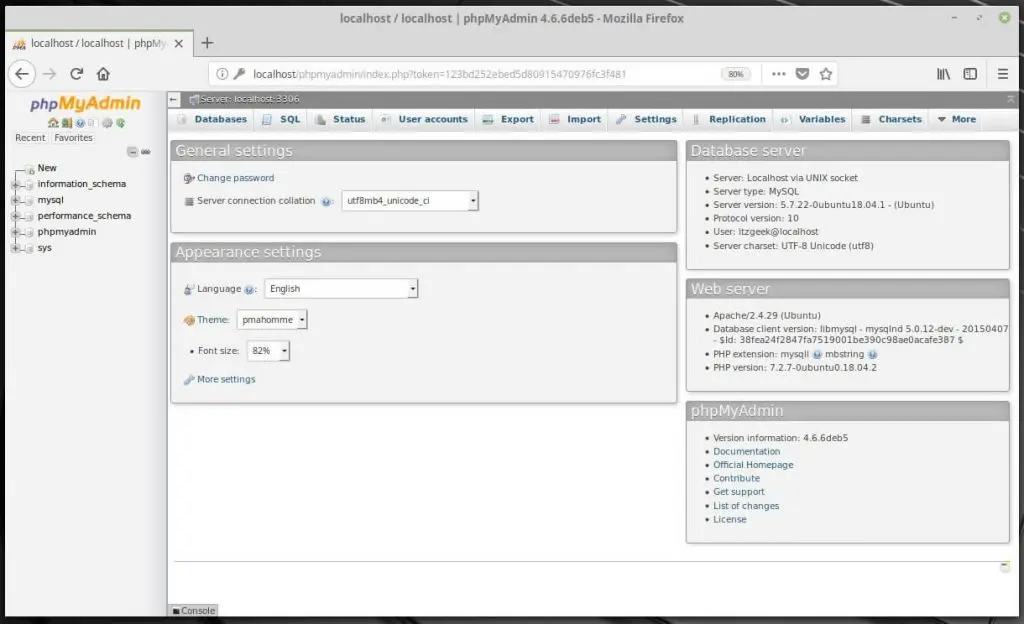The width and height of the screenshot is (1024, 624).
Task: Open the Console bar at the bottom
Action: coord(194,611)
